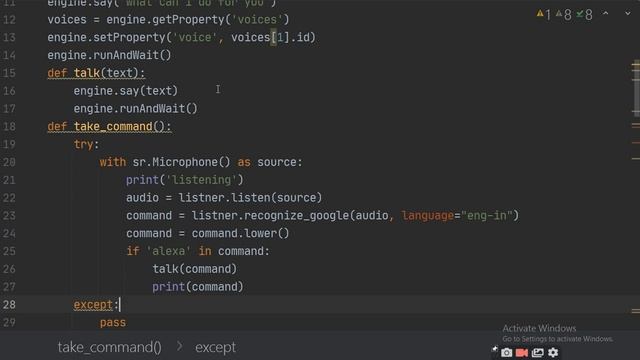Viewport: 640px width, 360px height.
Task: Click 'engine.setProperty' on line 13
Action: [x=106, y=38]
